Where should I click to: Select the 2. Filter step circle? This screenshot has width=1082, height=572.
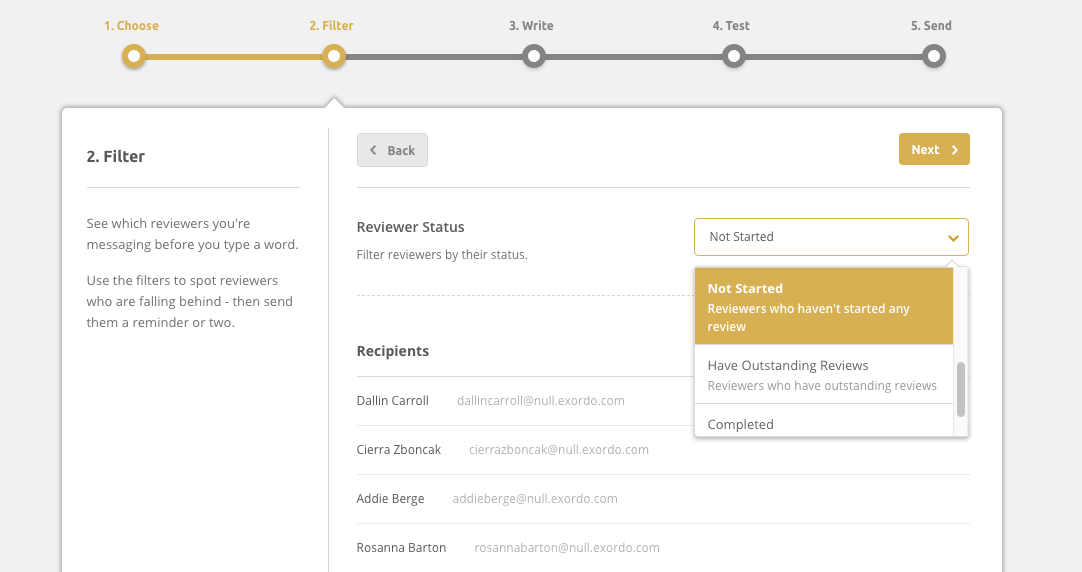(x=334, y=56)
